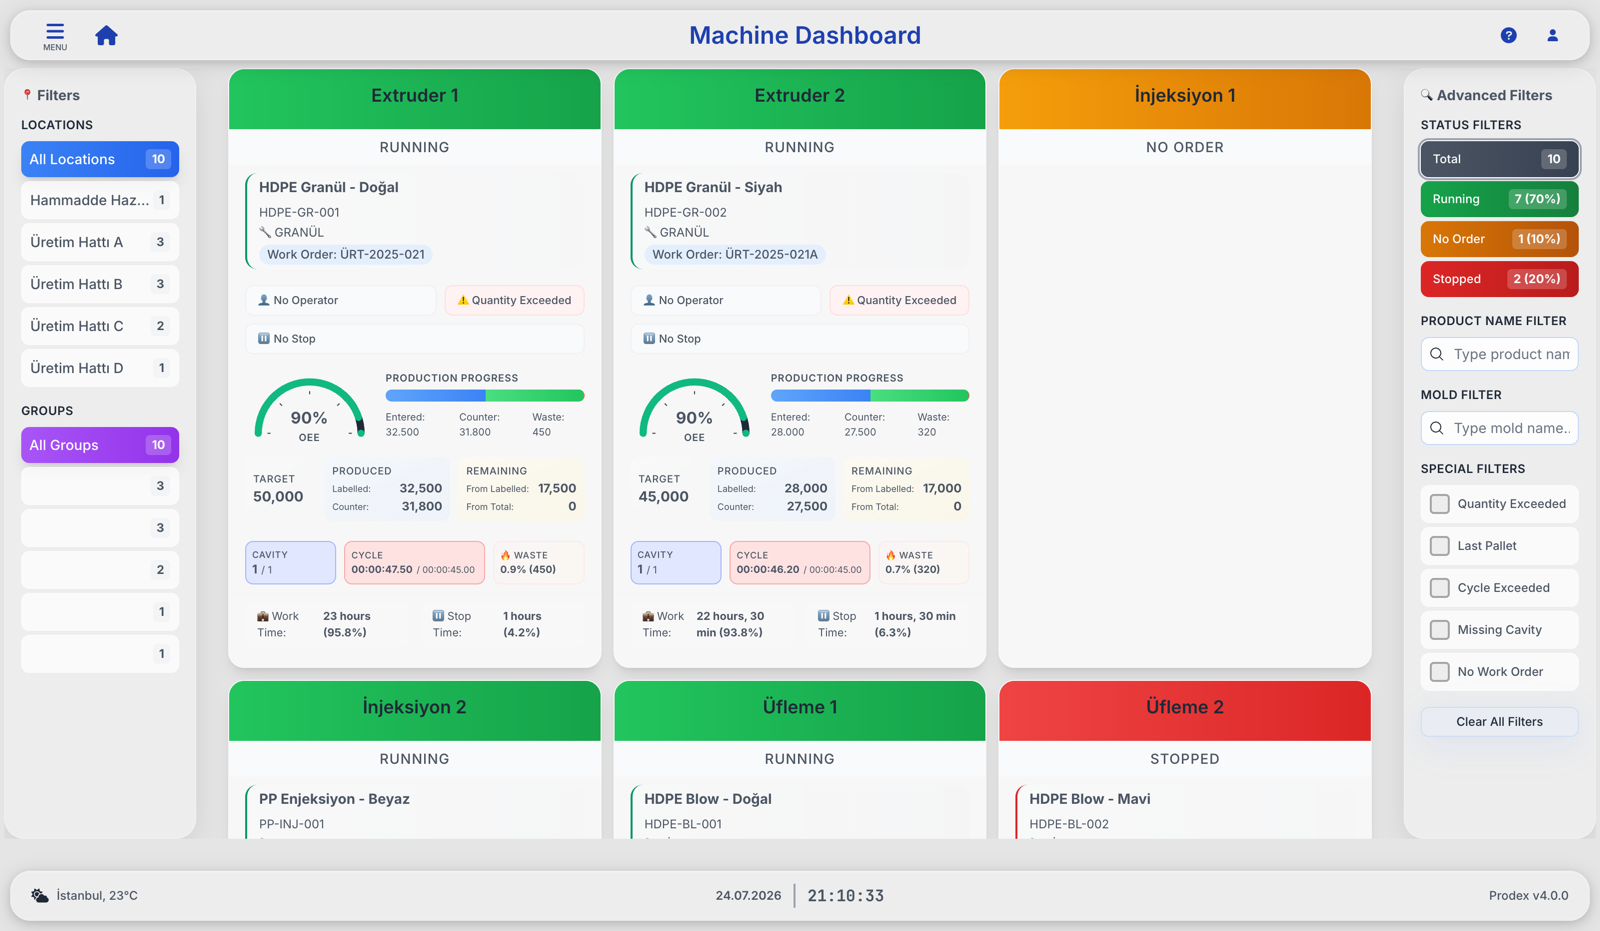Toggle the Cycle Exceeded checkbox

click(x=1439, y=588)
